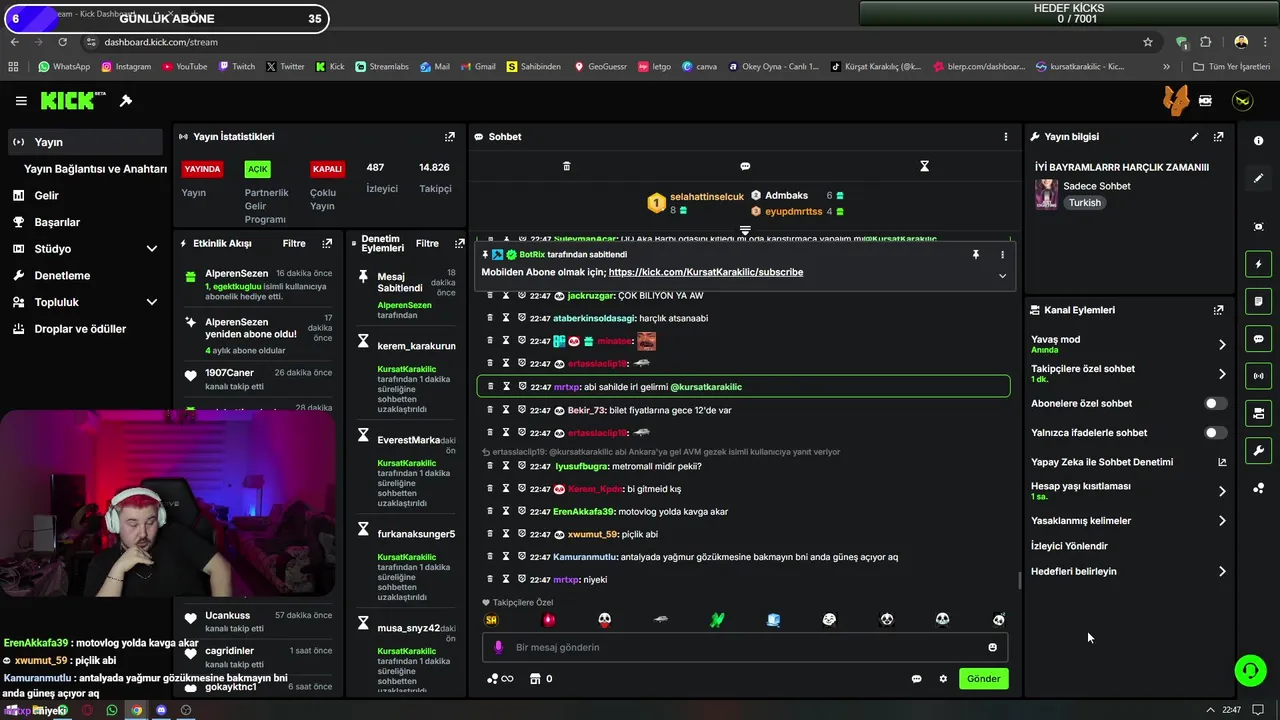Viewport: 1280px width, 720px height.
Task: Pop out the Denetim Eylemleri panel
Action: [x=460, y=243]
